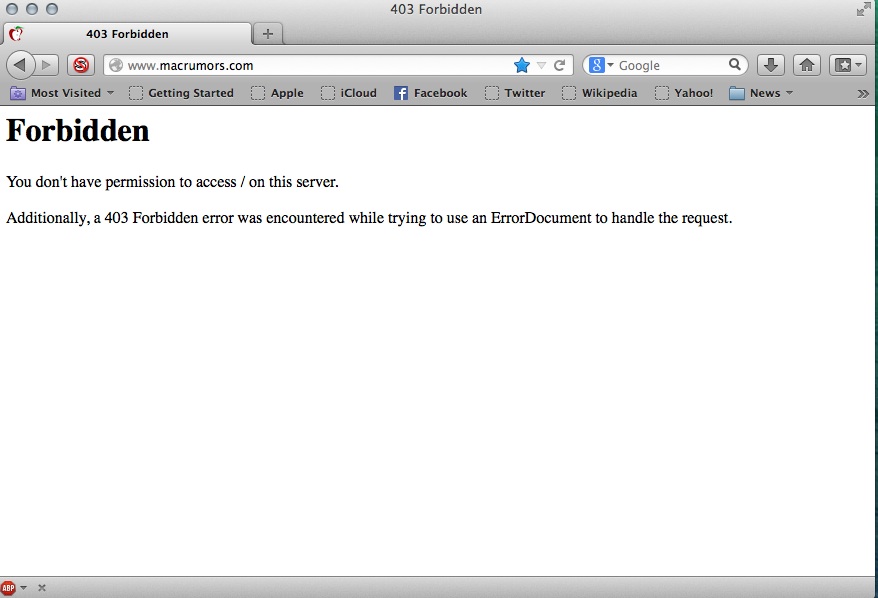
Task: Bookmark this page with the star
Action: point(521,66)
